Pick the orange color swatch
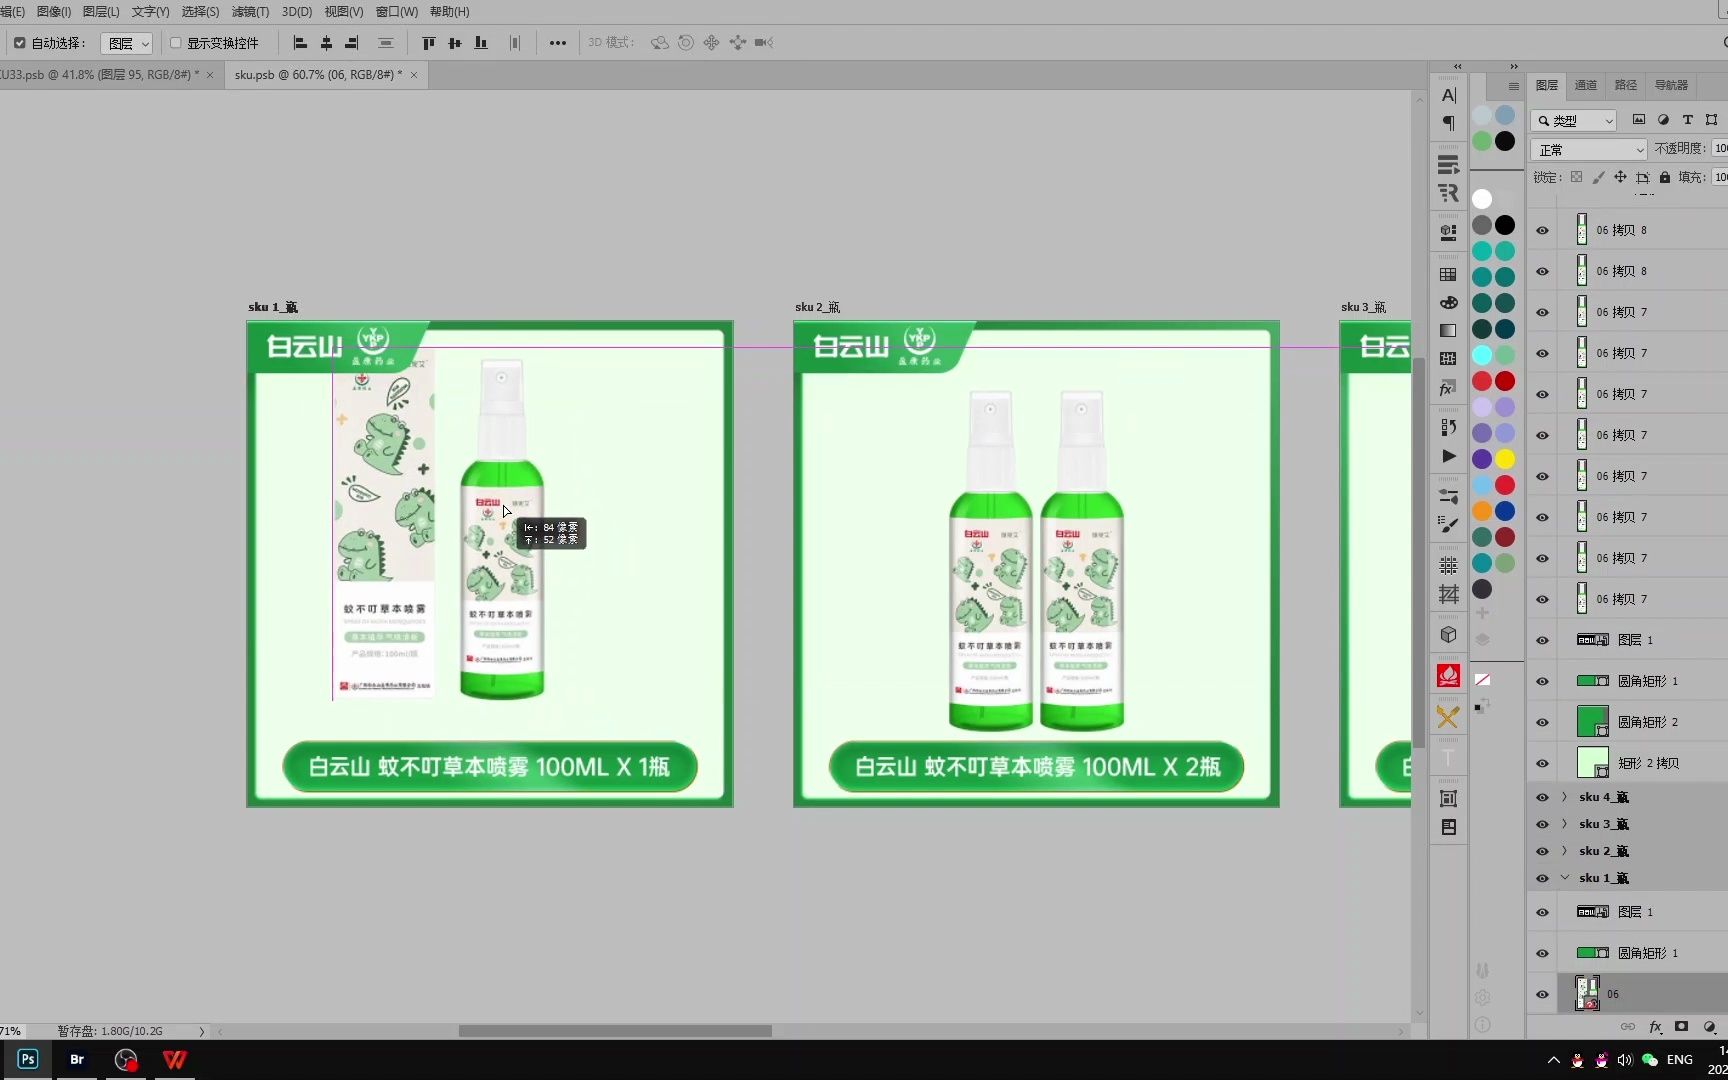The width and height of the screenshot is (1728, 1080). (x=1482, y=511)
